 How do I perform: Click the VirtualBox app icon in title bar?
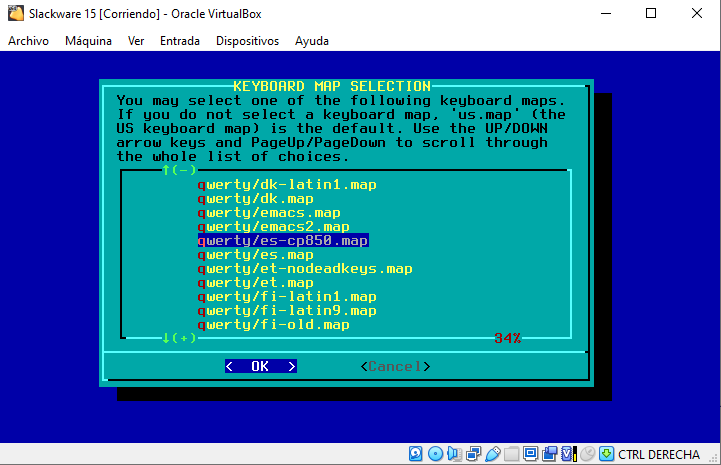point(16,13)
